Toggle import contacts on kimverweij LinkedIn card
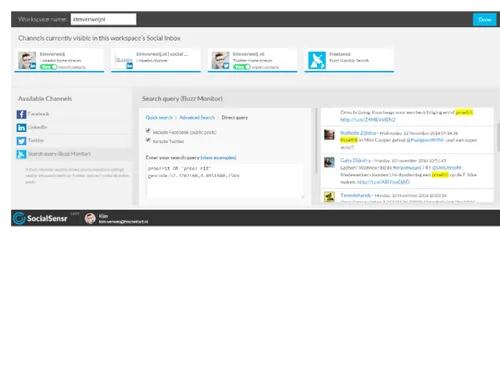This screenshot has width=500, height=375. [x=48, y=67]
